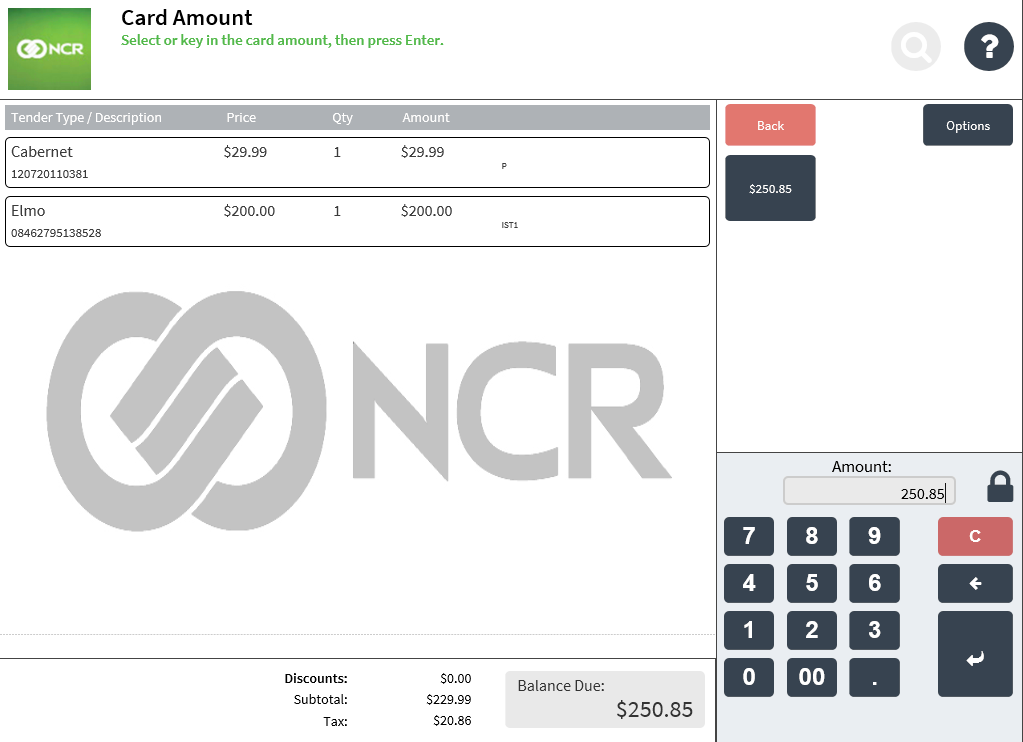This screenshot has height=742, width=1023.
Task: Open the Options button
Action: tap(968, 125)
